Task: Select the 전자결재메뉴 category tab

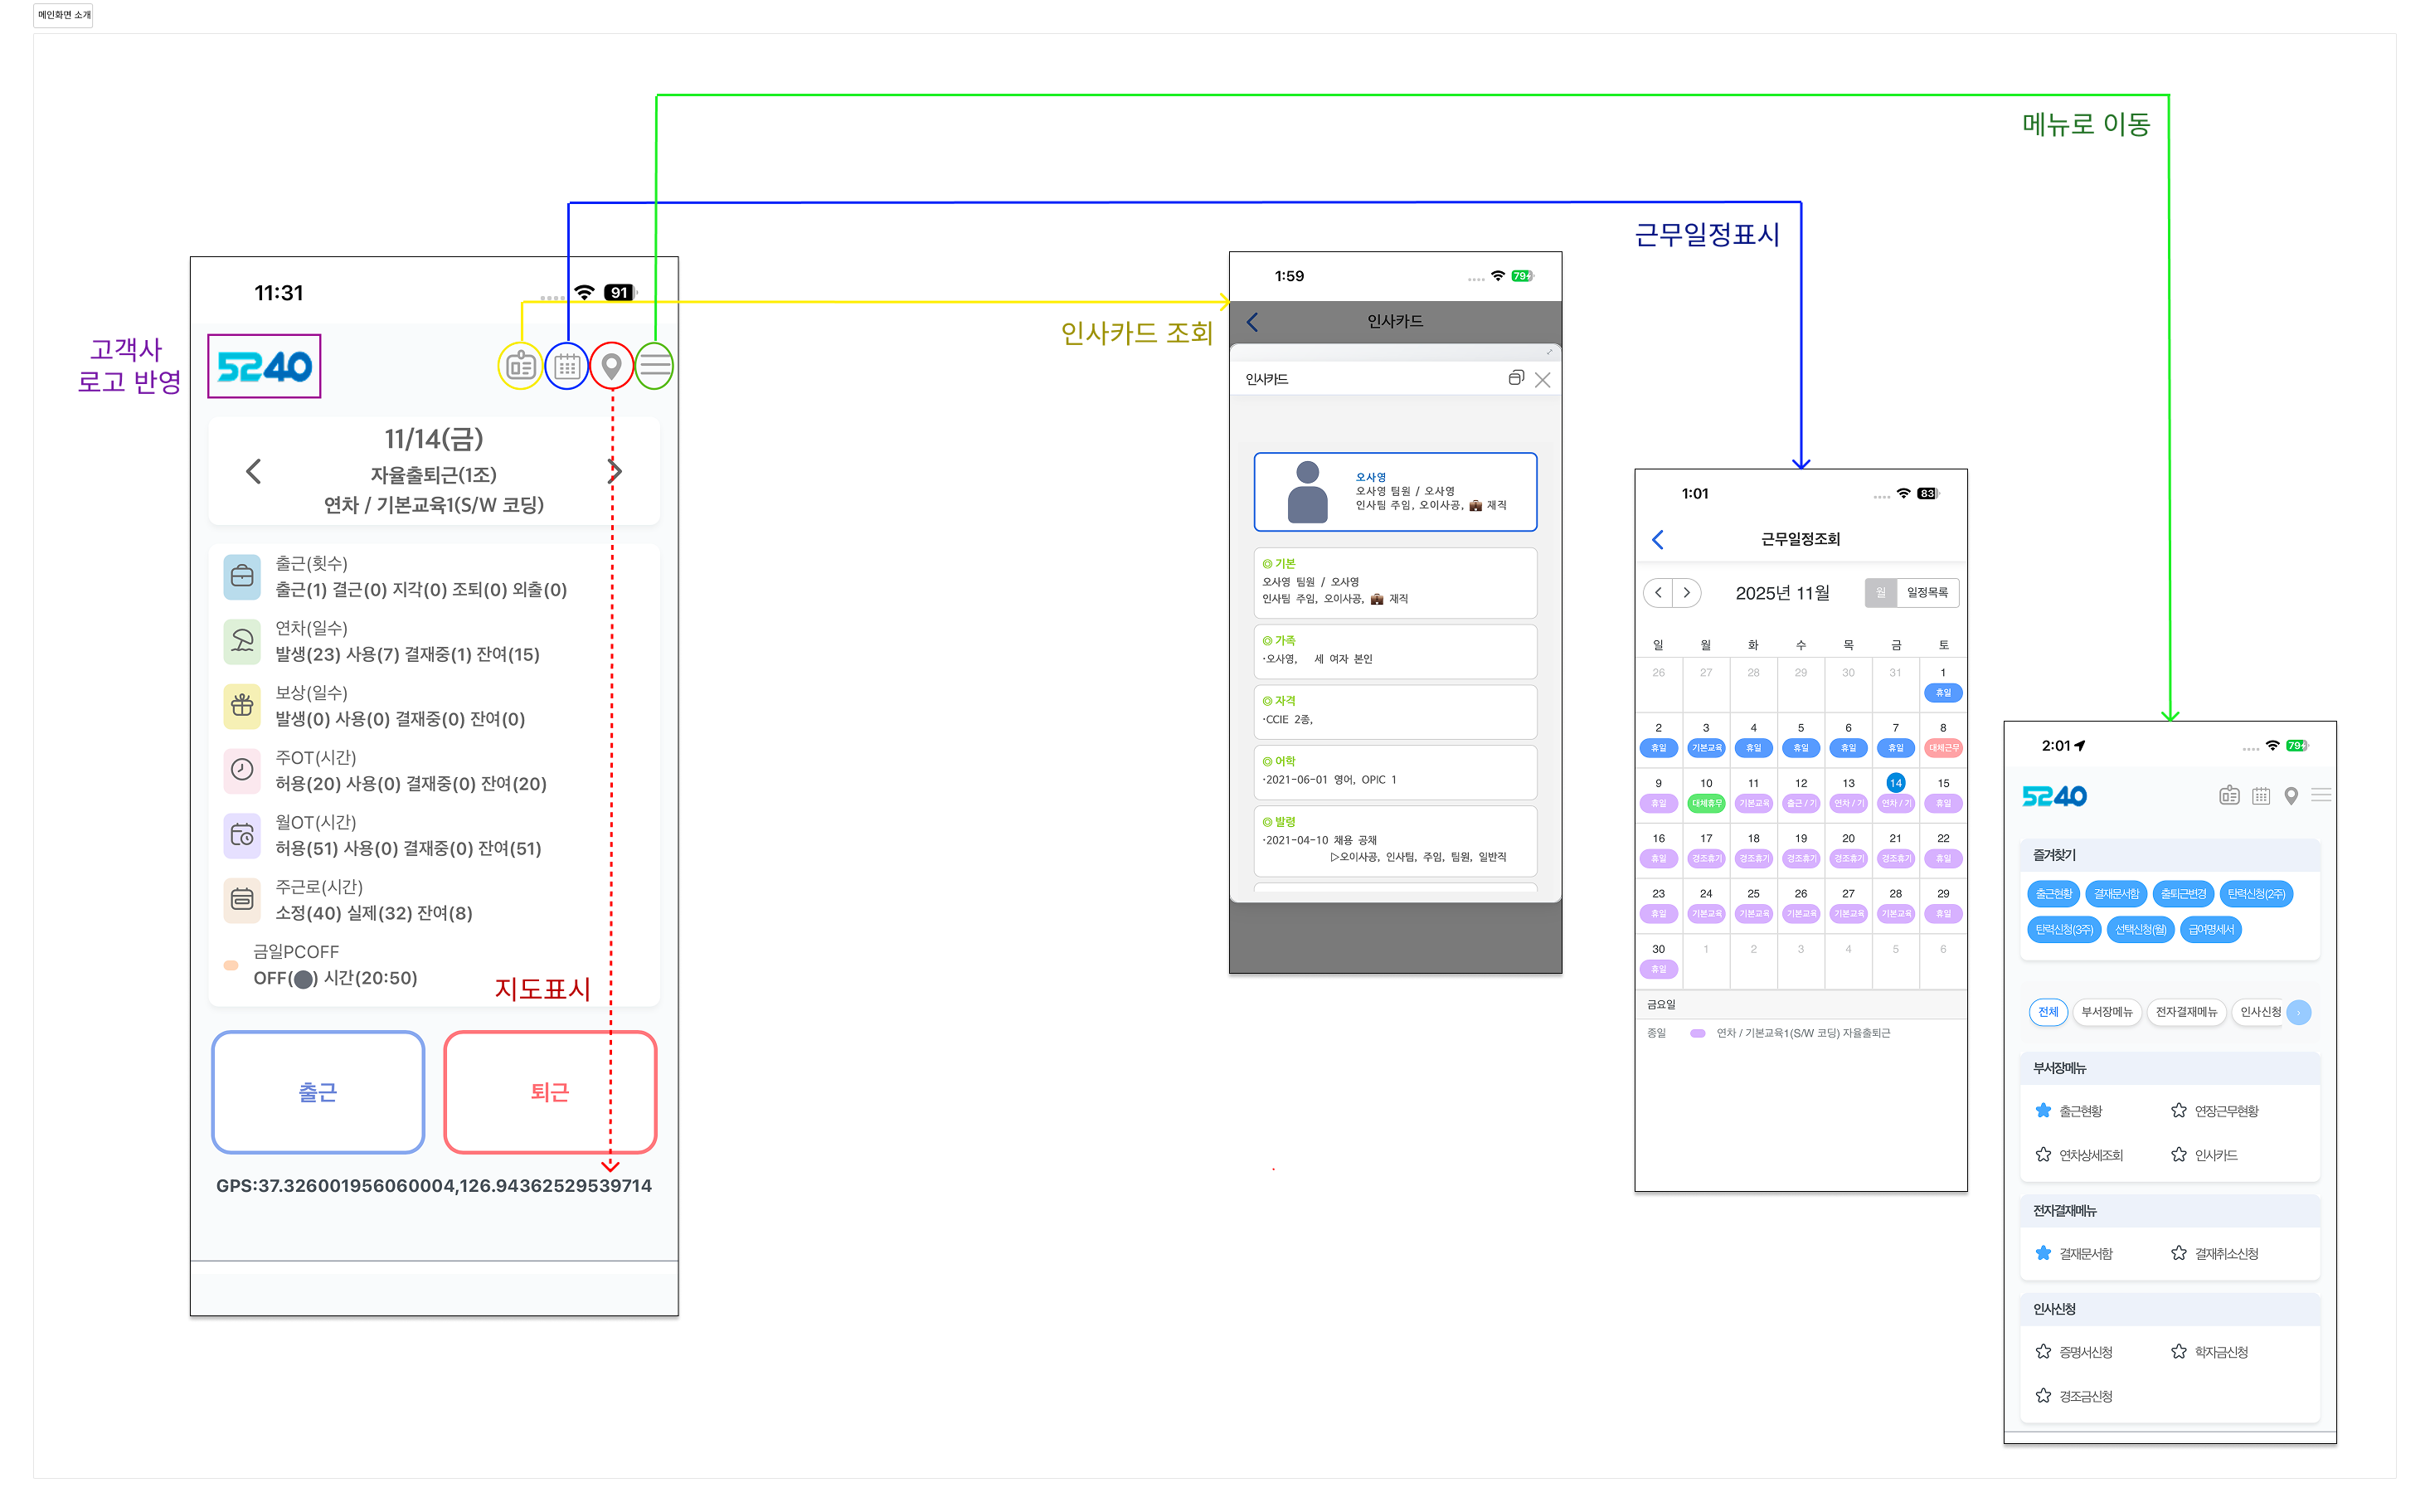Action: point(2186,1012)
